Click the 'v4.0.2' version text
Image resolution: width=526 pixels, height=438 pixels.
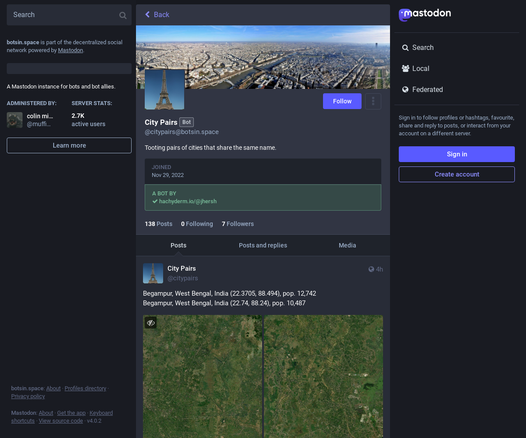(x=94, y=421)
